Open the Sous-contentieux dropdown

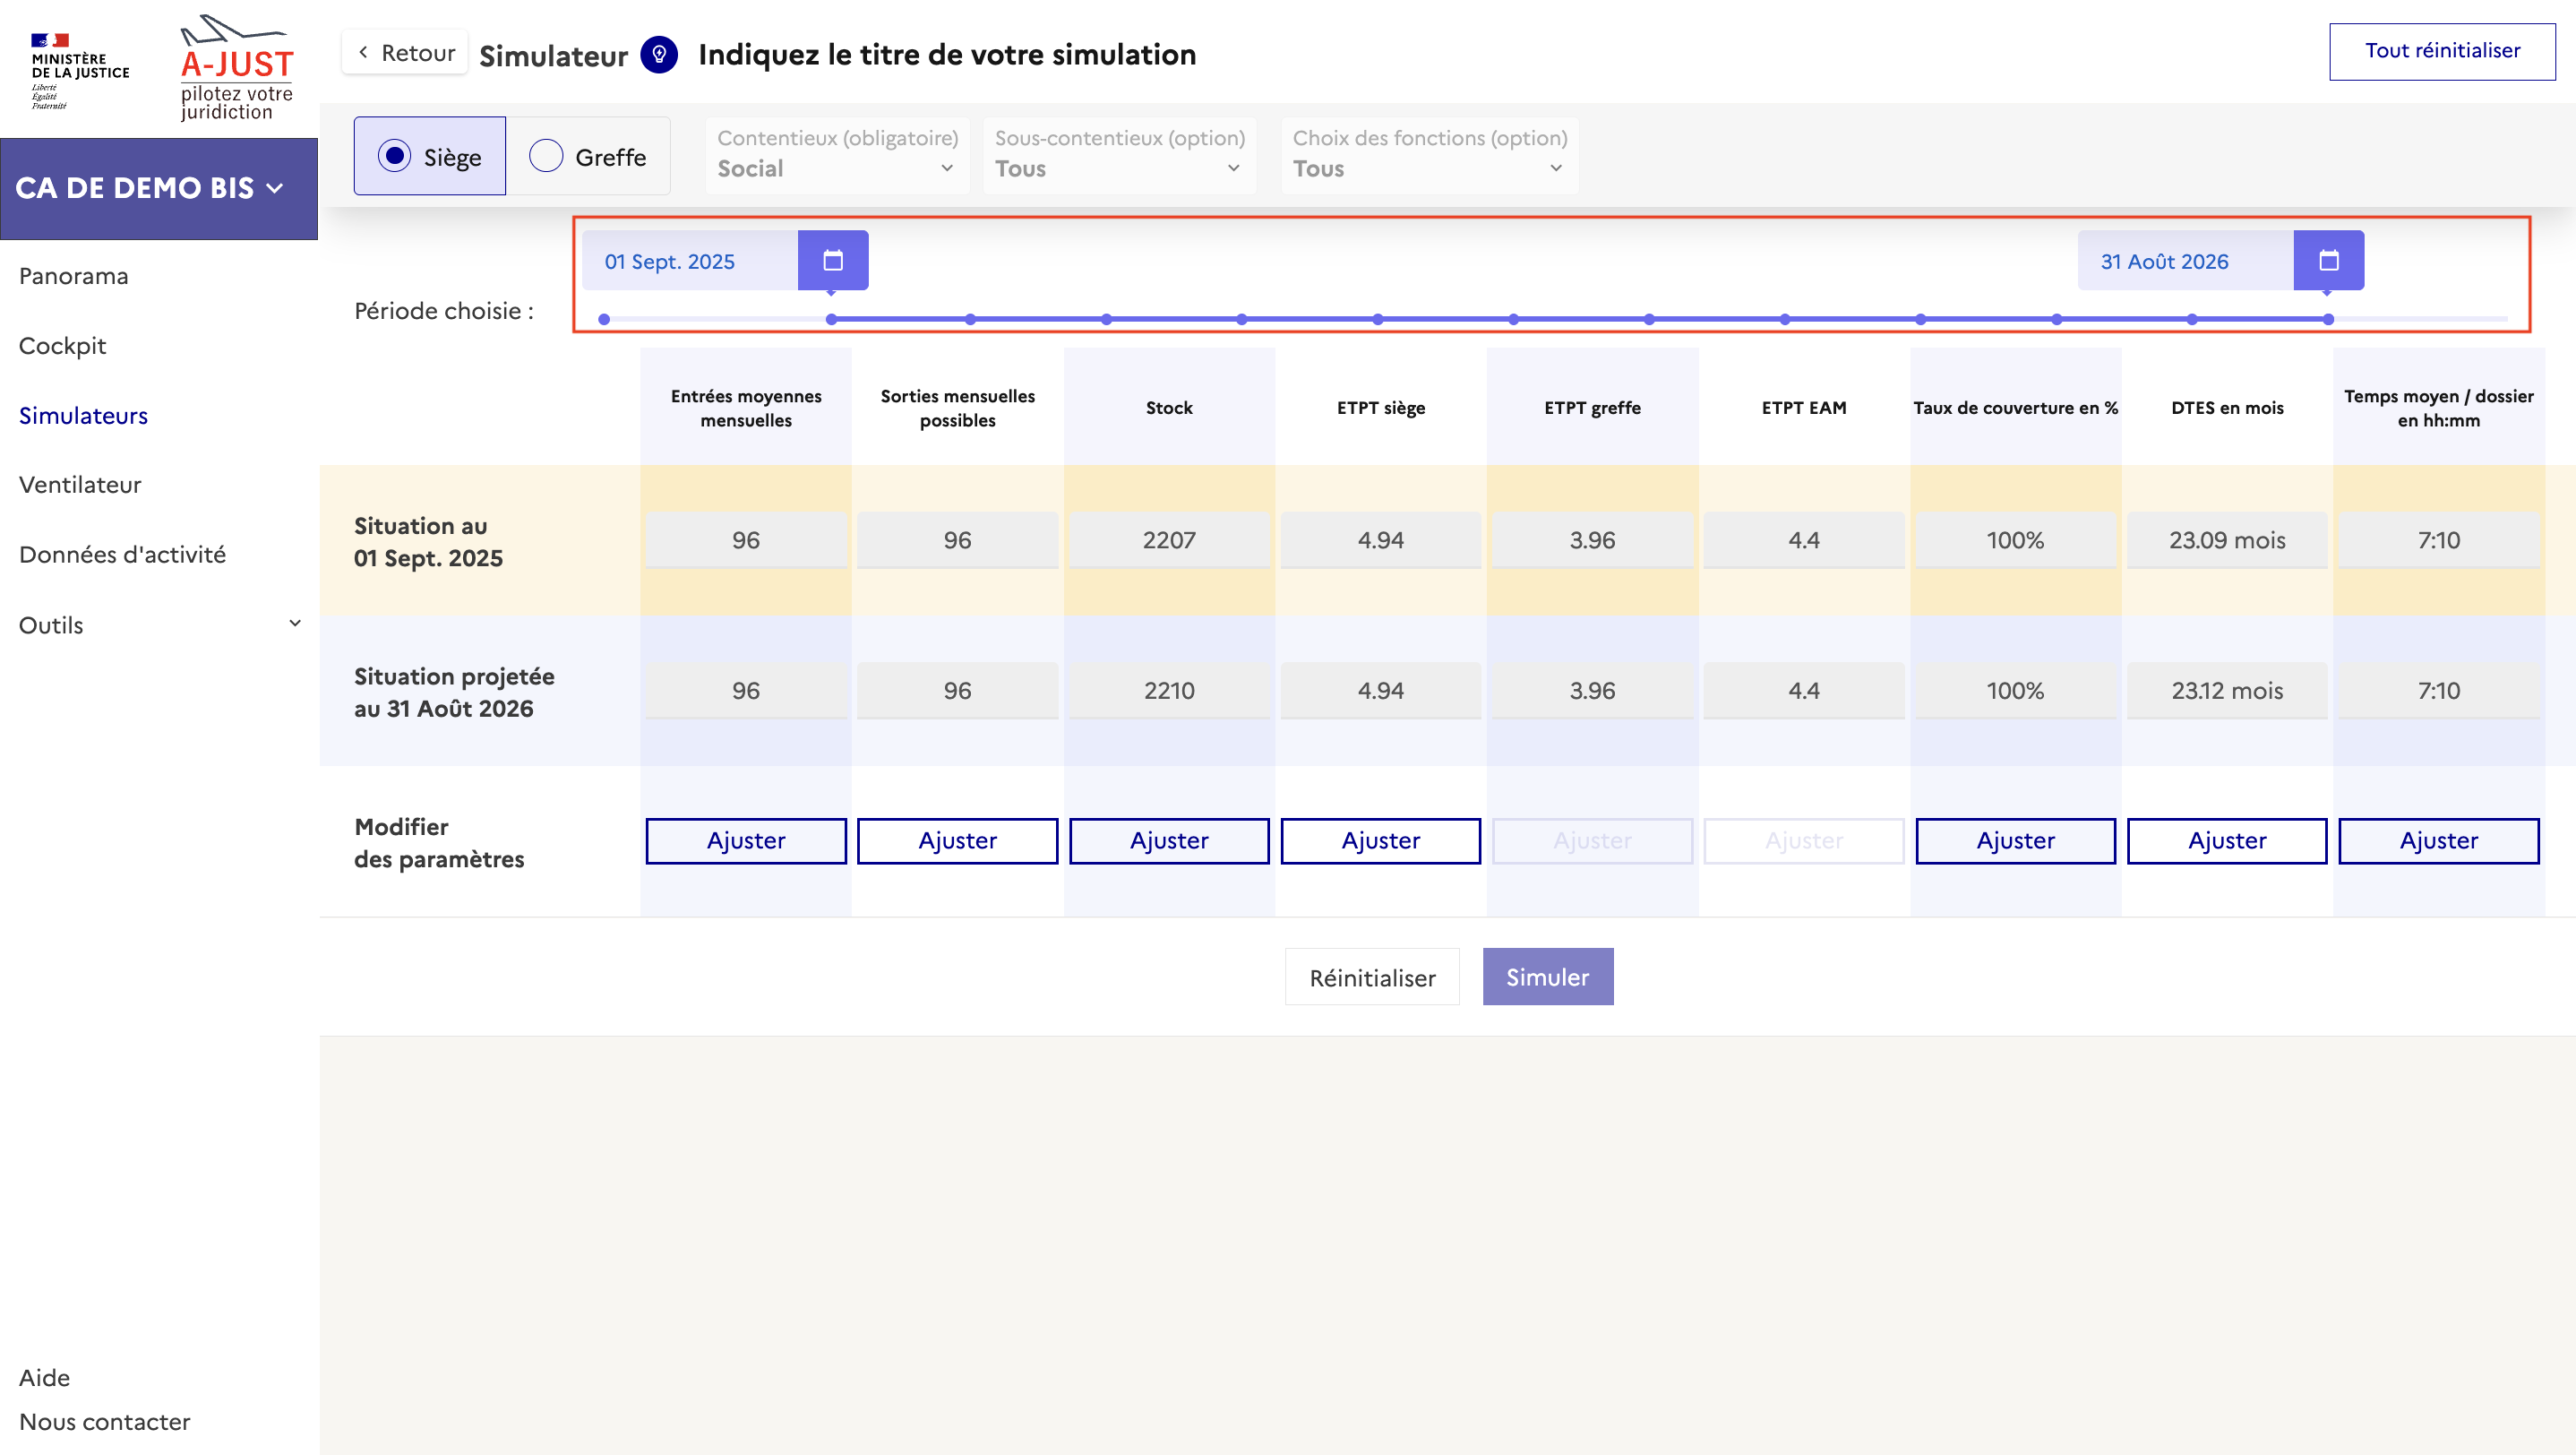pyautogui.click(x=1118, y=155)
